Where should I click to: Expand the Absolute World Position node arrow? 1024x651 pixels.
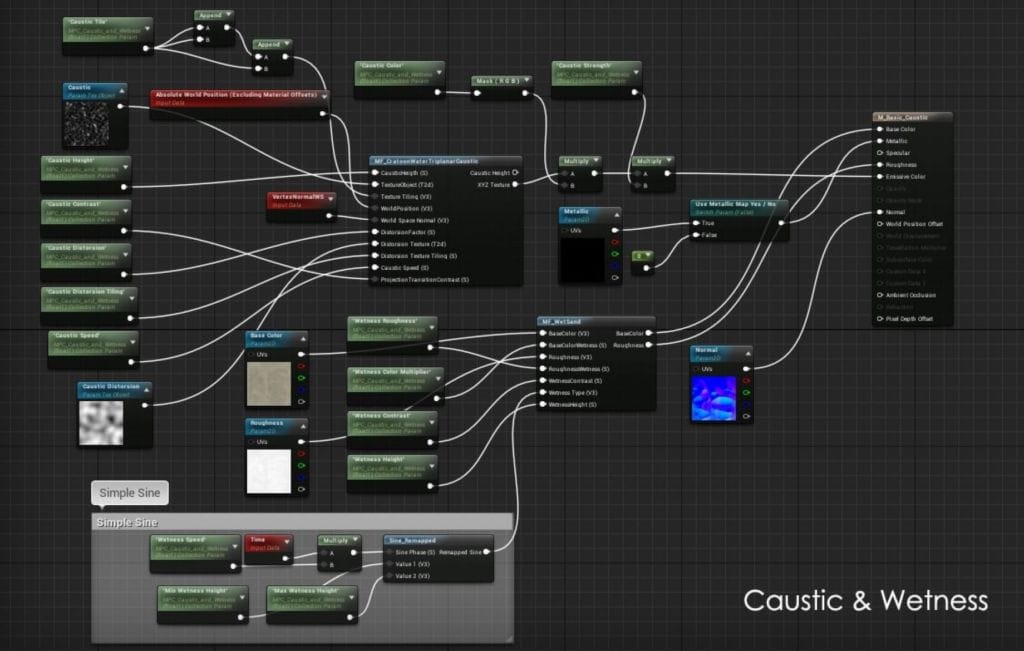[324, 97]
